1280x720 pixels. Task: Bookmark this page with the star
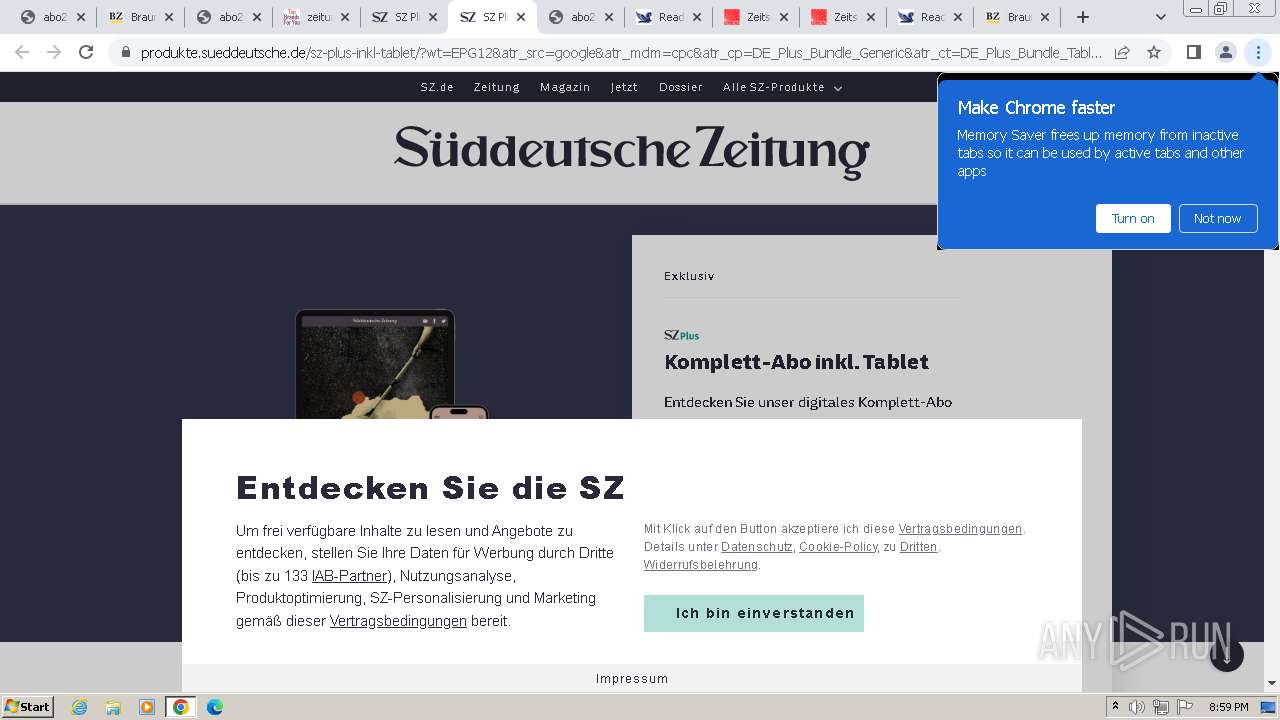(x=1154, y=52)
